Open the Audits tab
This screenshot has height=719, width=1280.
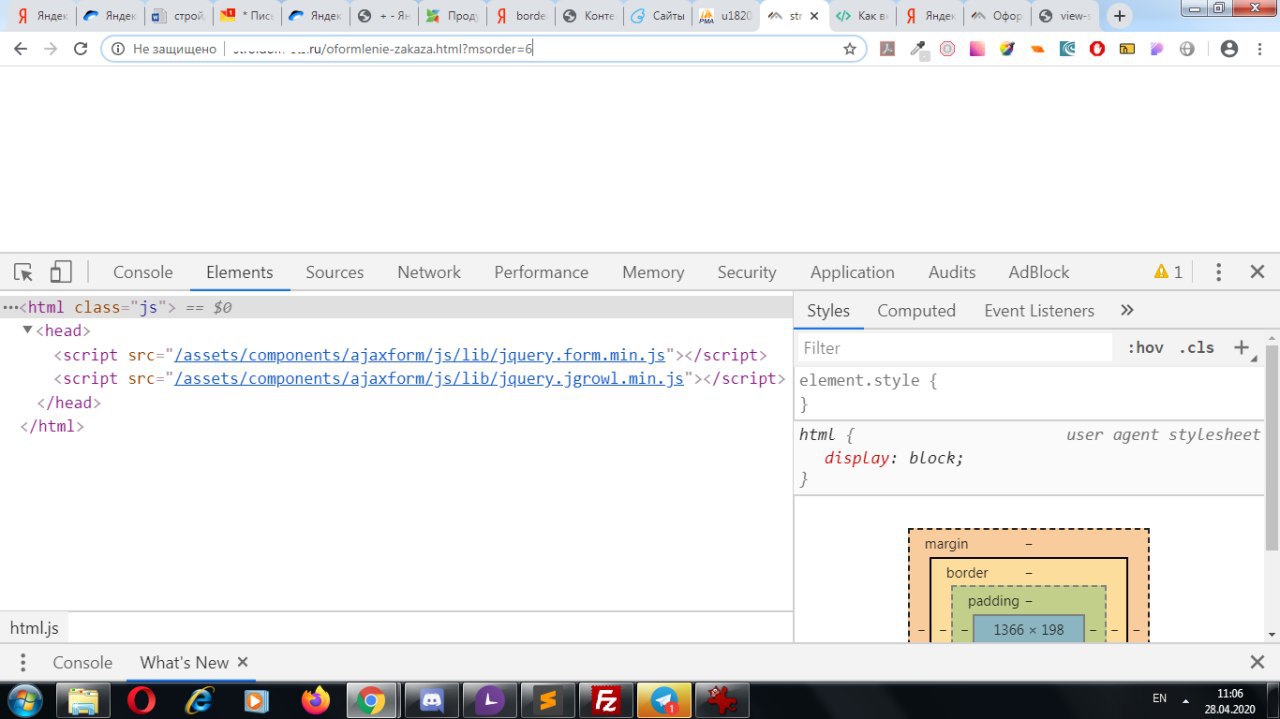click(x=952, y=272)
